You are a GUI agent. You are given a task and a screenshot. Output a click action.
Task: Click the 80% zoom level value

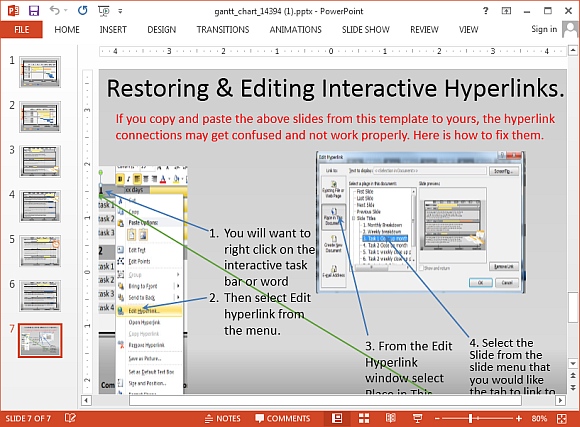(539, 418)
